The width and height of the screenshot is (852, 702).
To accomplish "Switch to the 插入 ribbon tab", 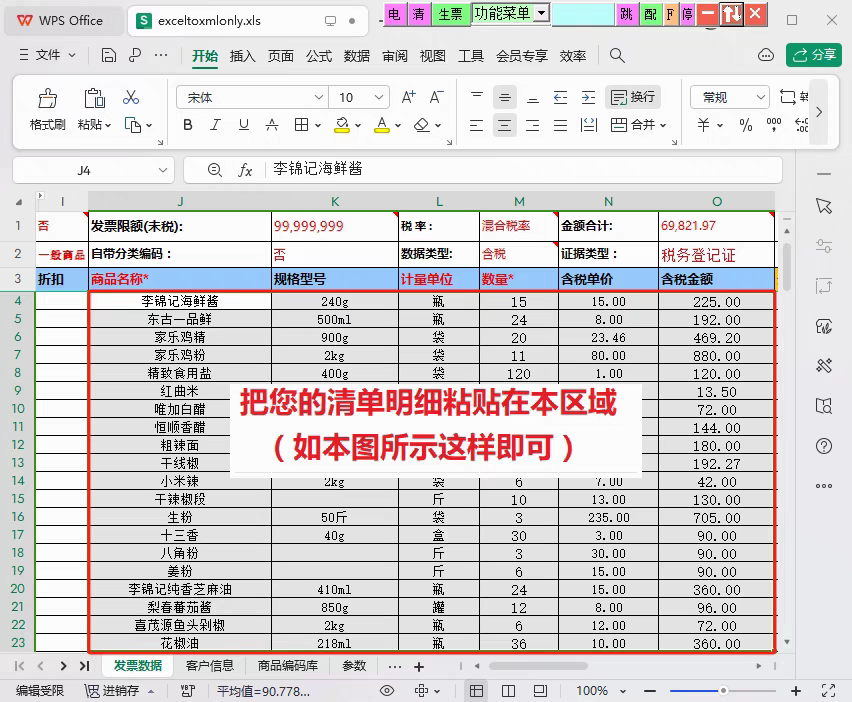I will (244, 56).
